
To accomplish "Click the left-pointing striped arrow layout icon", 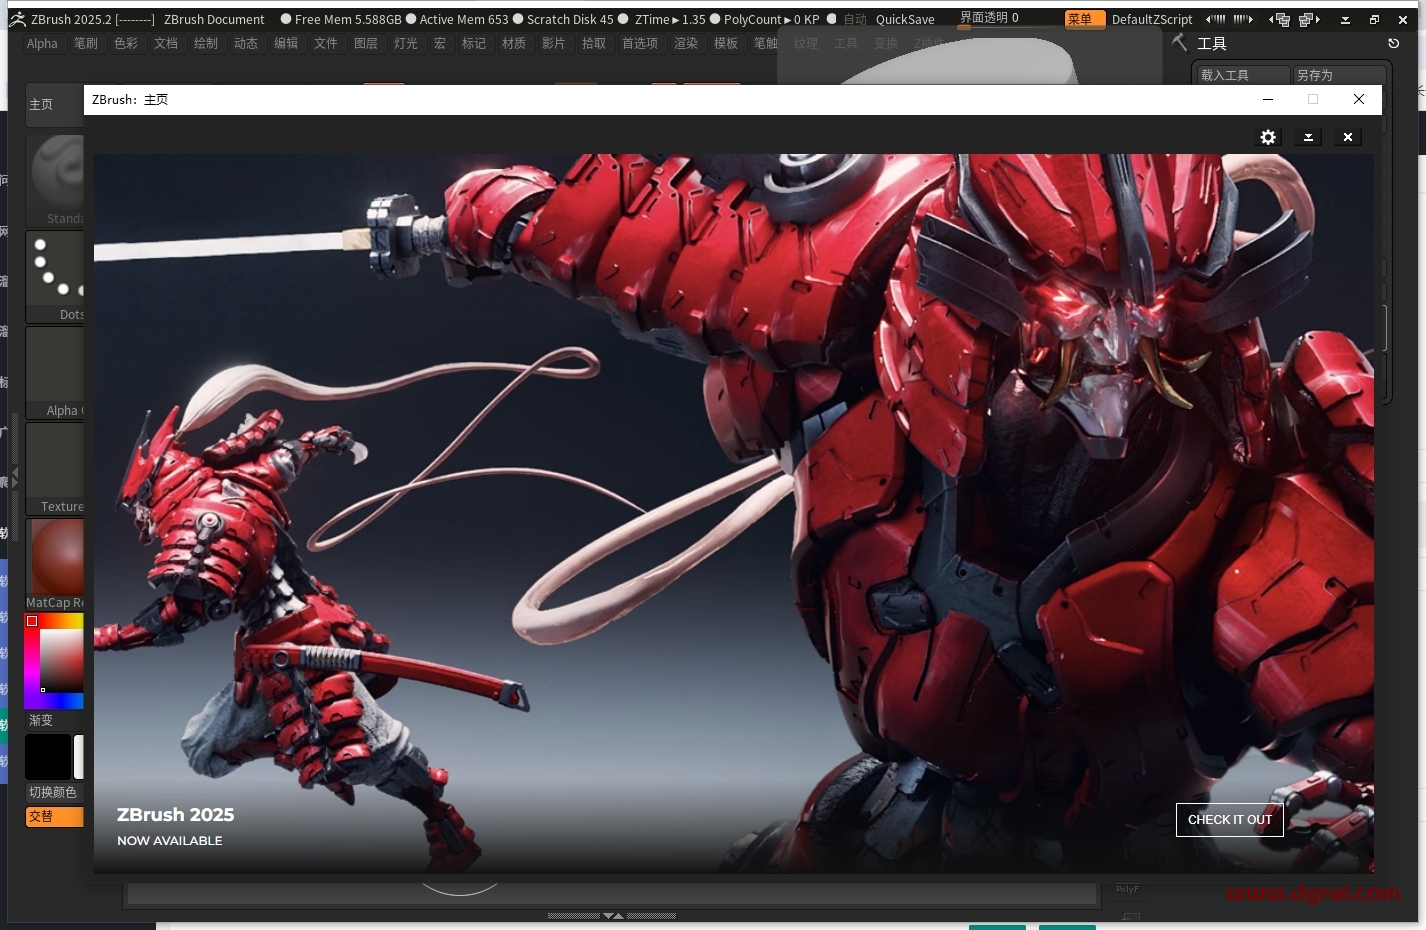I will coord(1215,19).
